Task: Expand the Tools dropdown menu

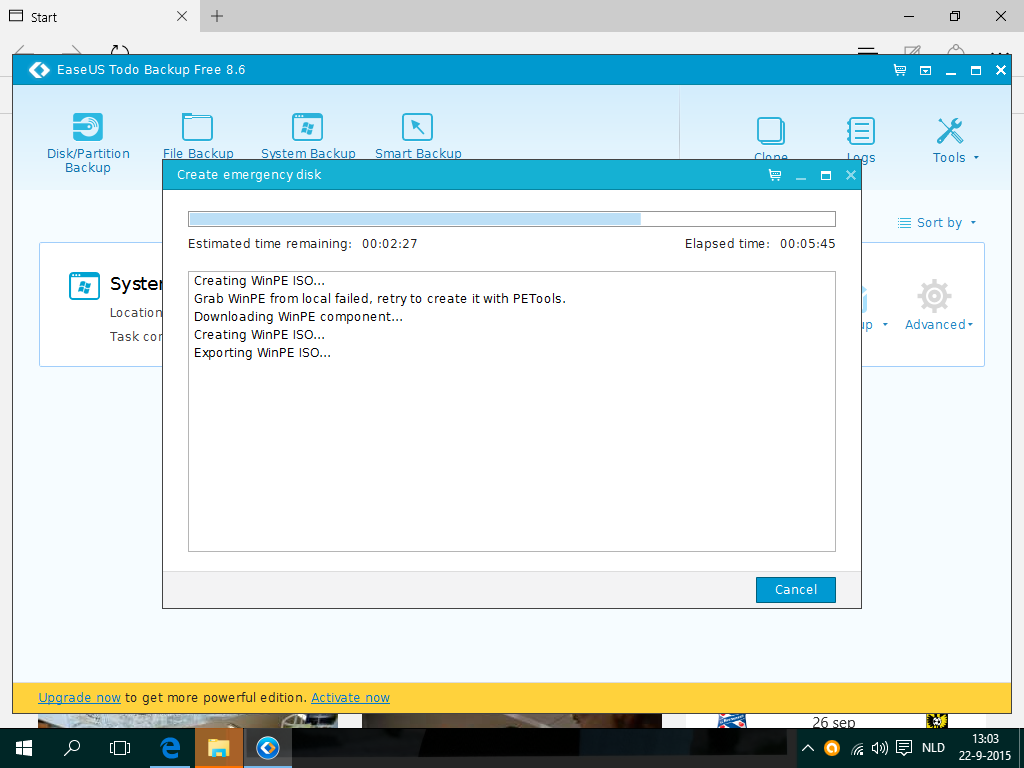Action: pyautogui.click(x=955, y=140)
